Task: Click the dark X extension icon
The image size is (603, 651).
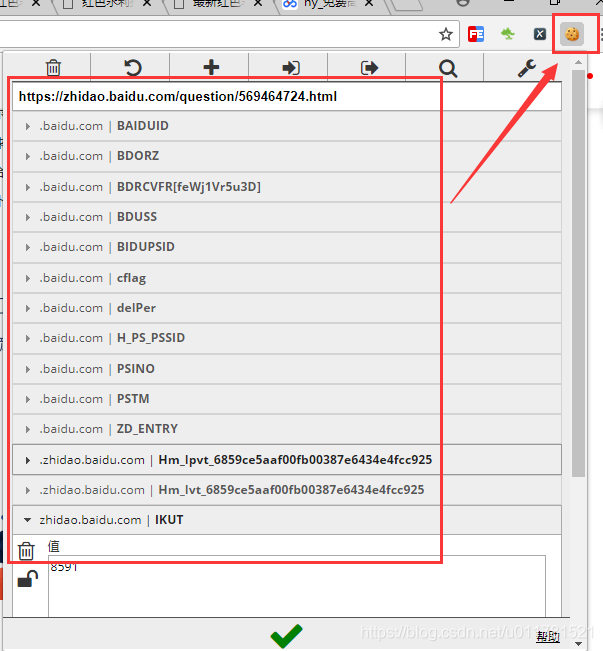Action: coord(539,34)
